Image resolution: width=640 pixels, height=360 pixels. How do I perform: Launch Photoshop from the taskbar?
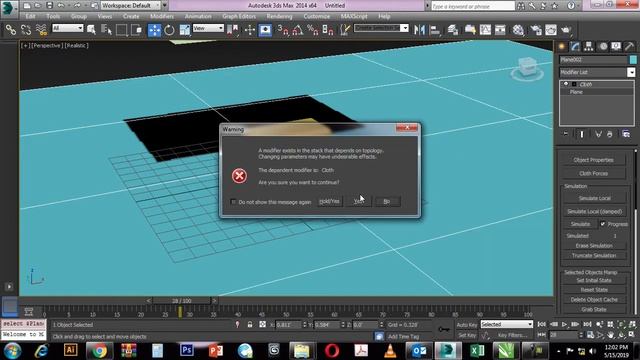187,350
